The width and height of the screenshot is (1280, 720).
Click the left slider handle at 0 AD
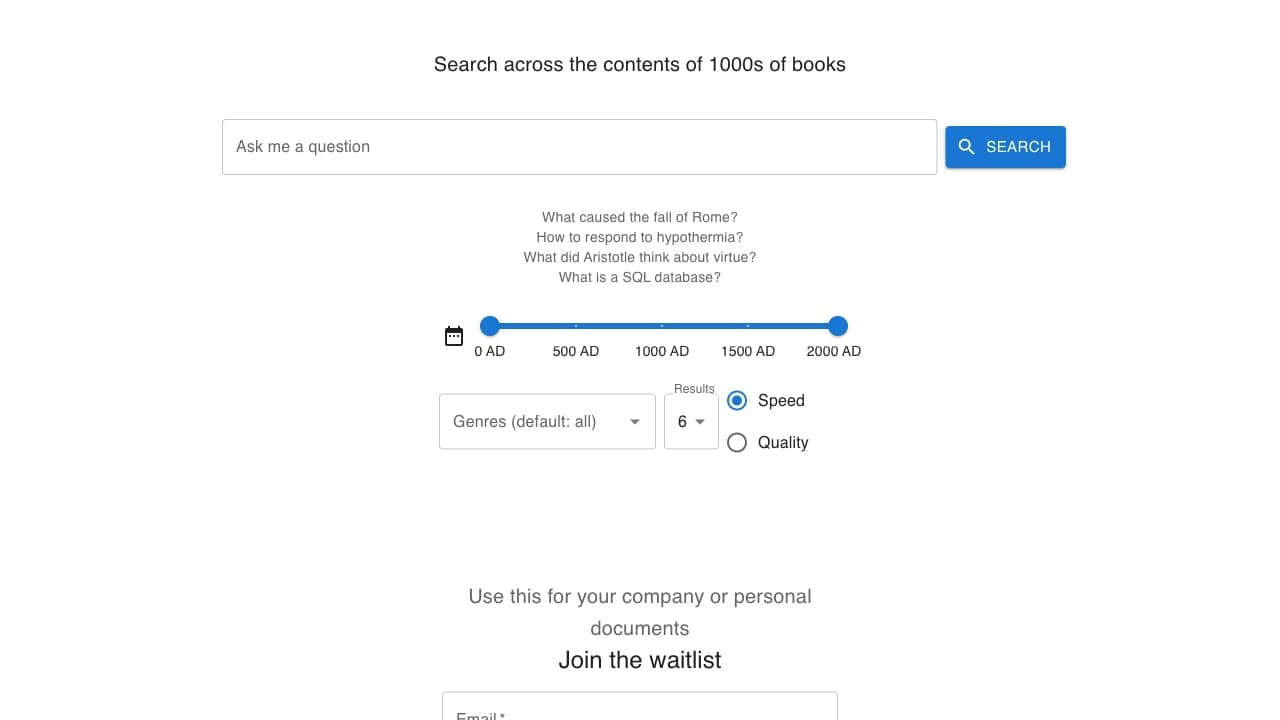click(489, 326)
